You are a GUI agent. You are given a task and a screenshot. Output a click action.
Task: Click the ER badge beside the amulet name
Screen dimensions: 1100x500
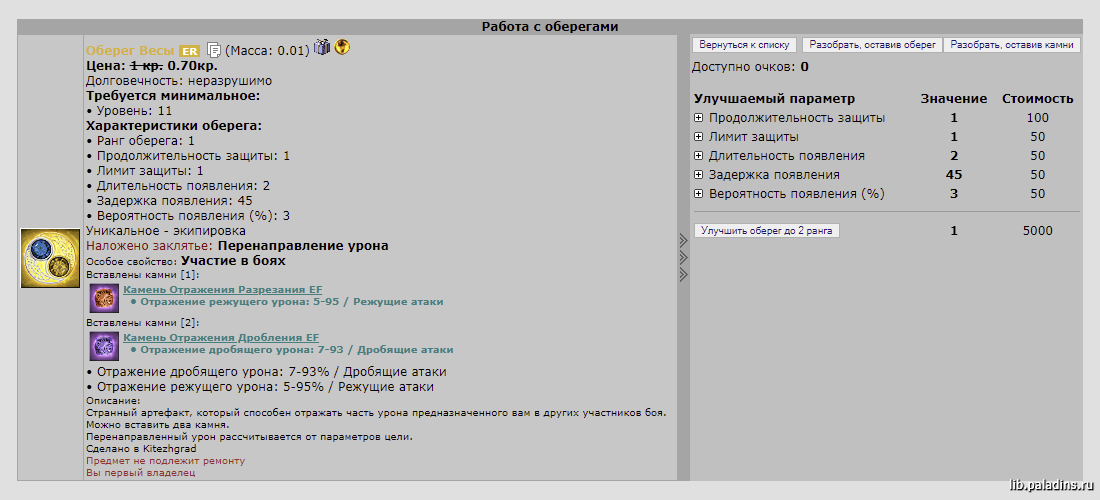pos(189,50)
